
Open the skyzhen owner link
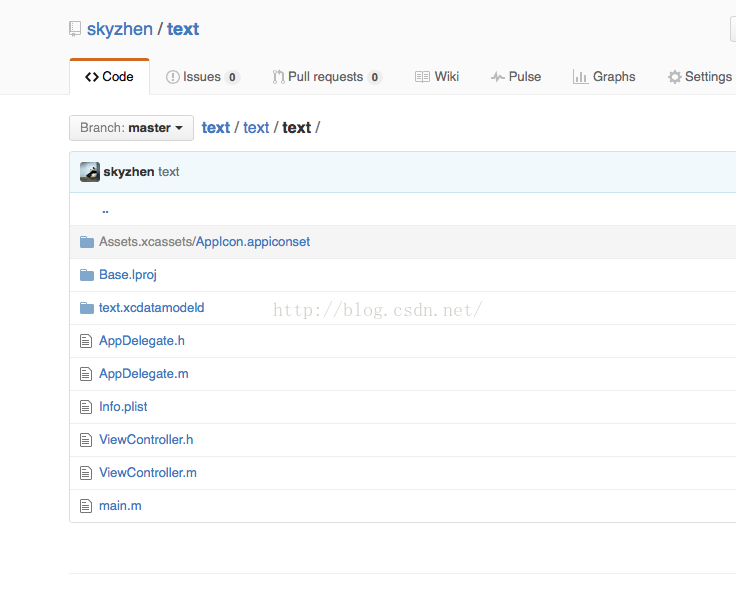(x=120, y=29)
